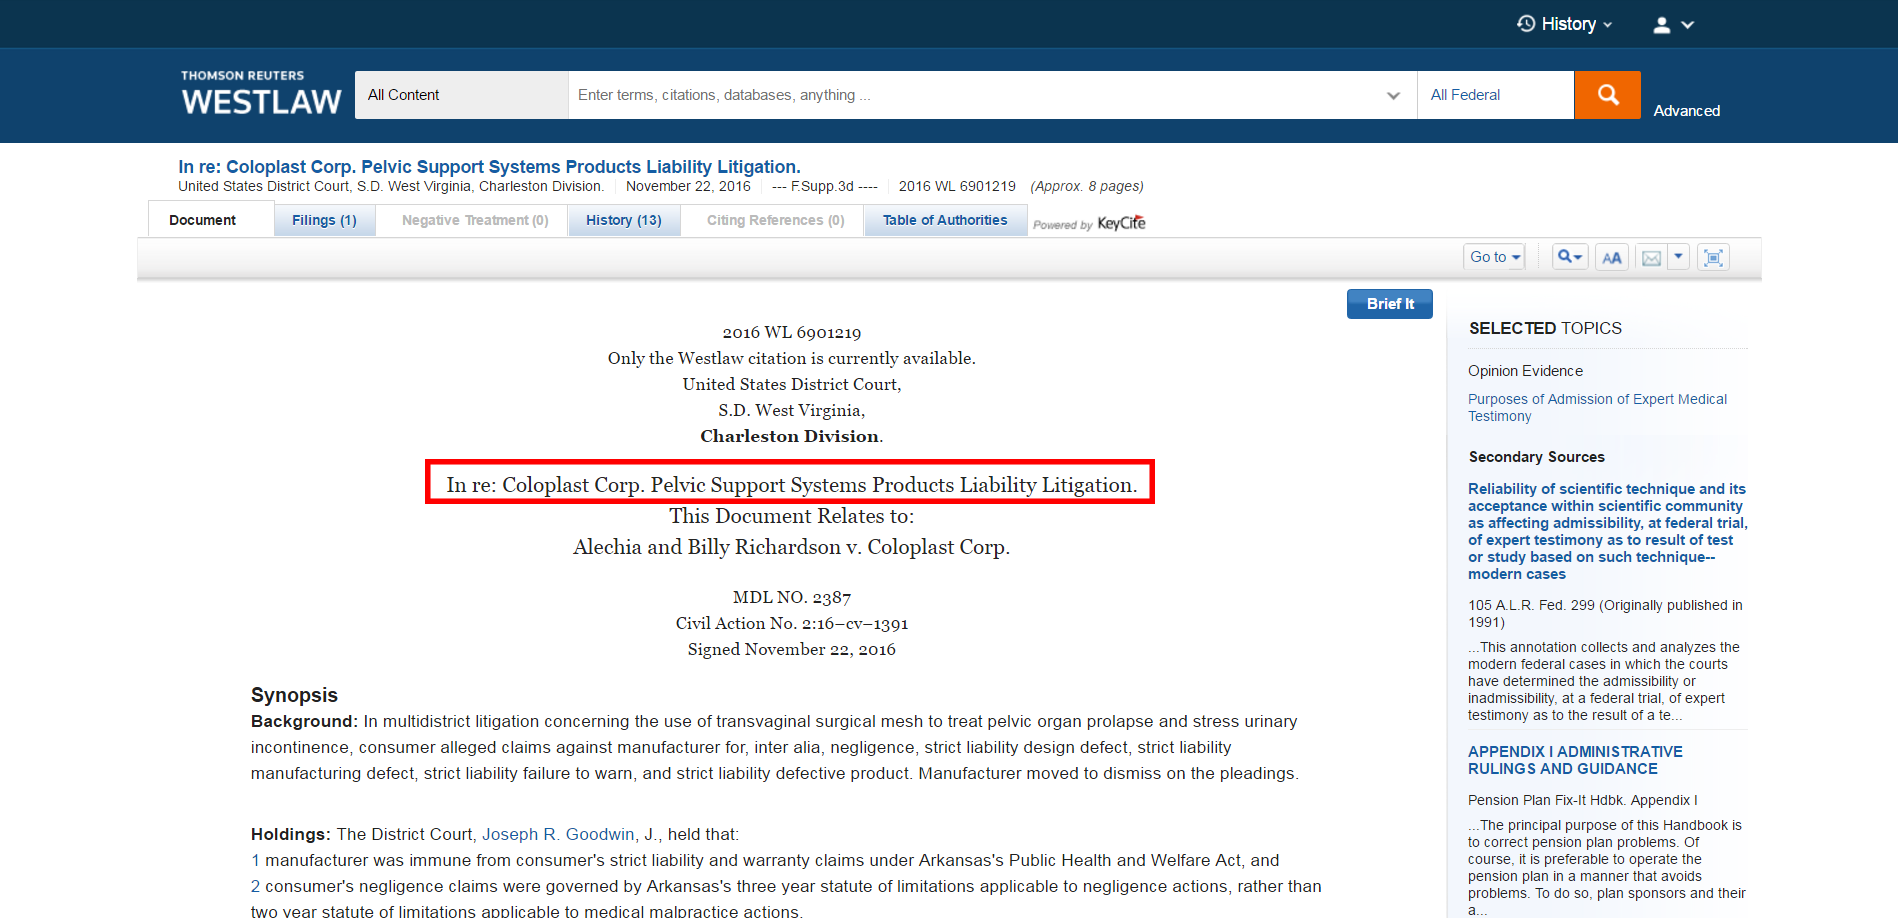Open the Coloplast case title link
This screenshot has width=1898, height=918.
click(x=489, y=167)
